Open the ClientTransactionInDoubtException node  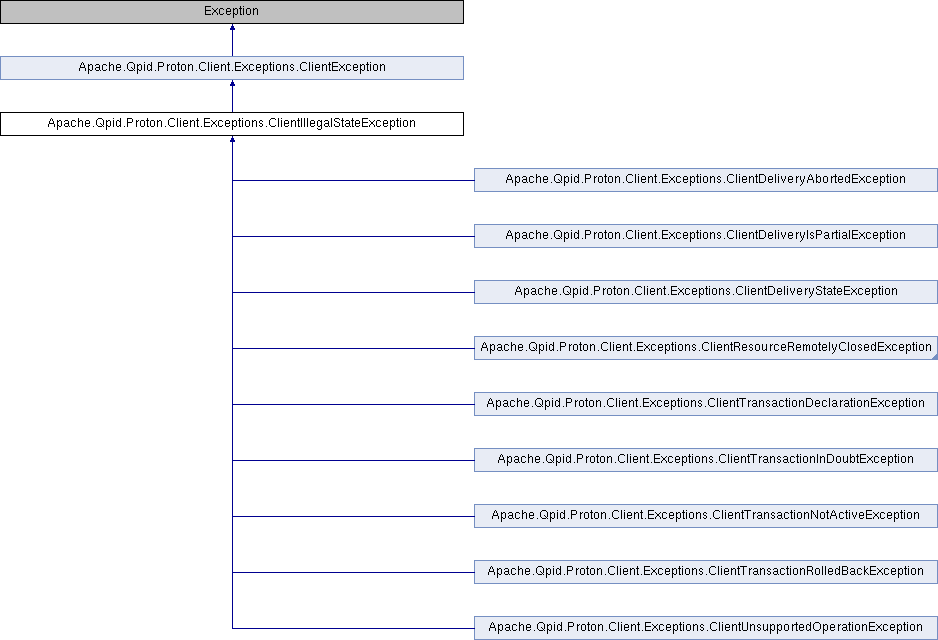coord(705,460)
